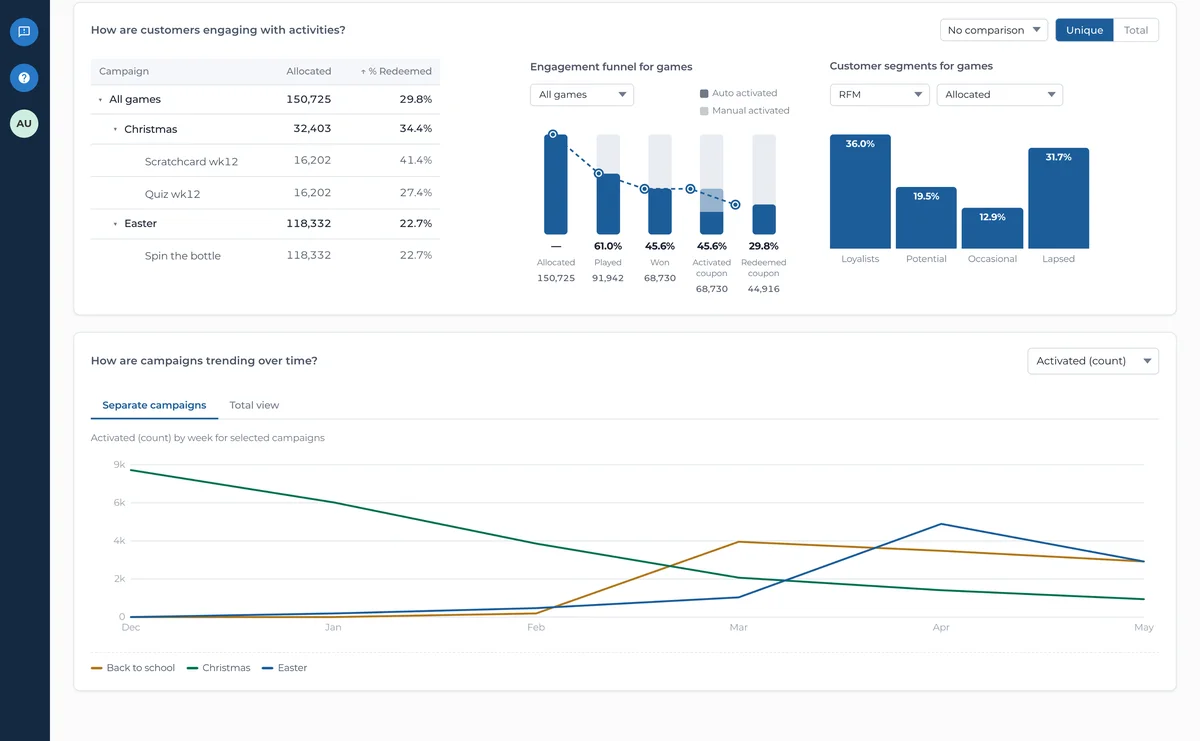Open the All games funnel dropdown
1200x741 pixels.
[x=582, y=95]
